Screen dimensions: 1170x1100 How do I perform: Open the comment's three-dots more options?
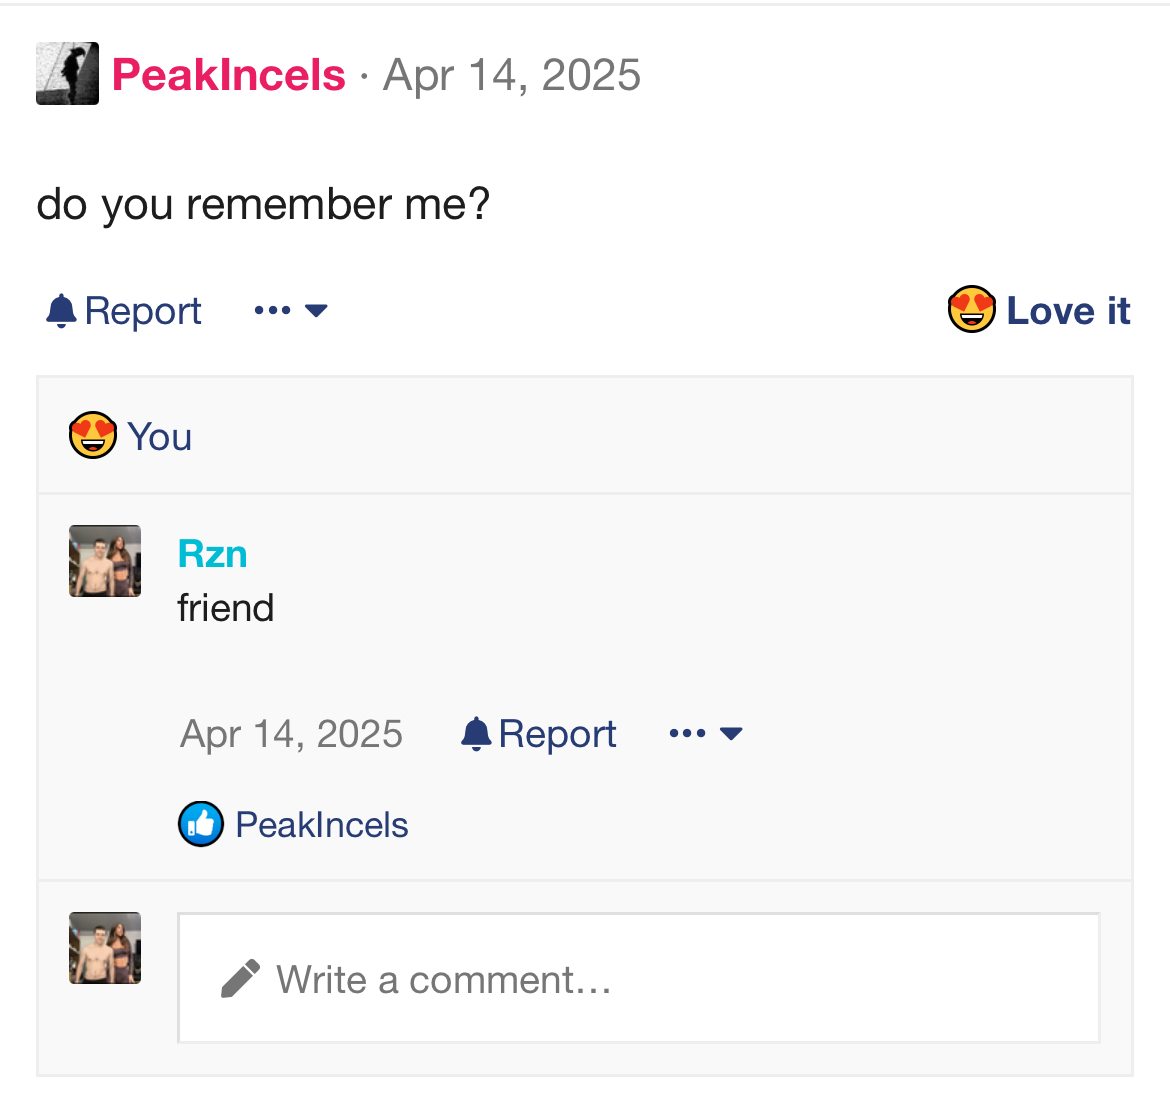tap(687, 734)
